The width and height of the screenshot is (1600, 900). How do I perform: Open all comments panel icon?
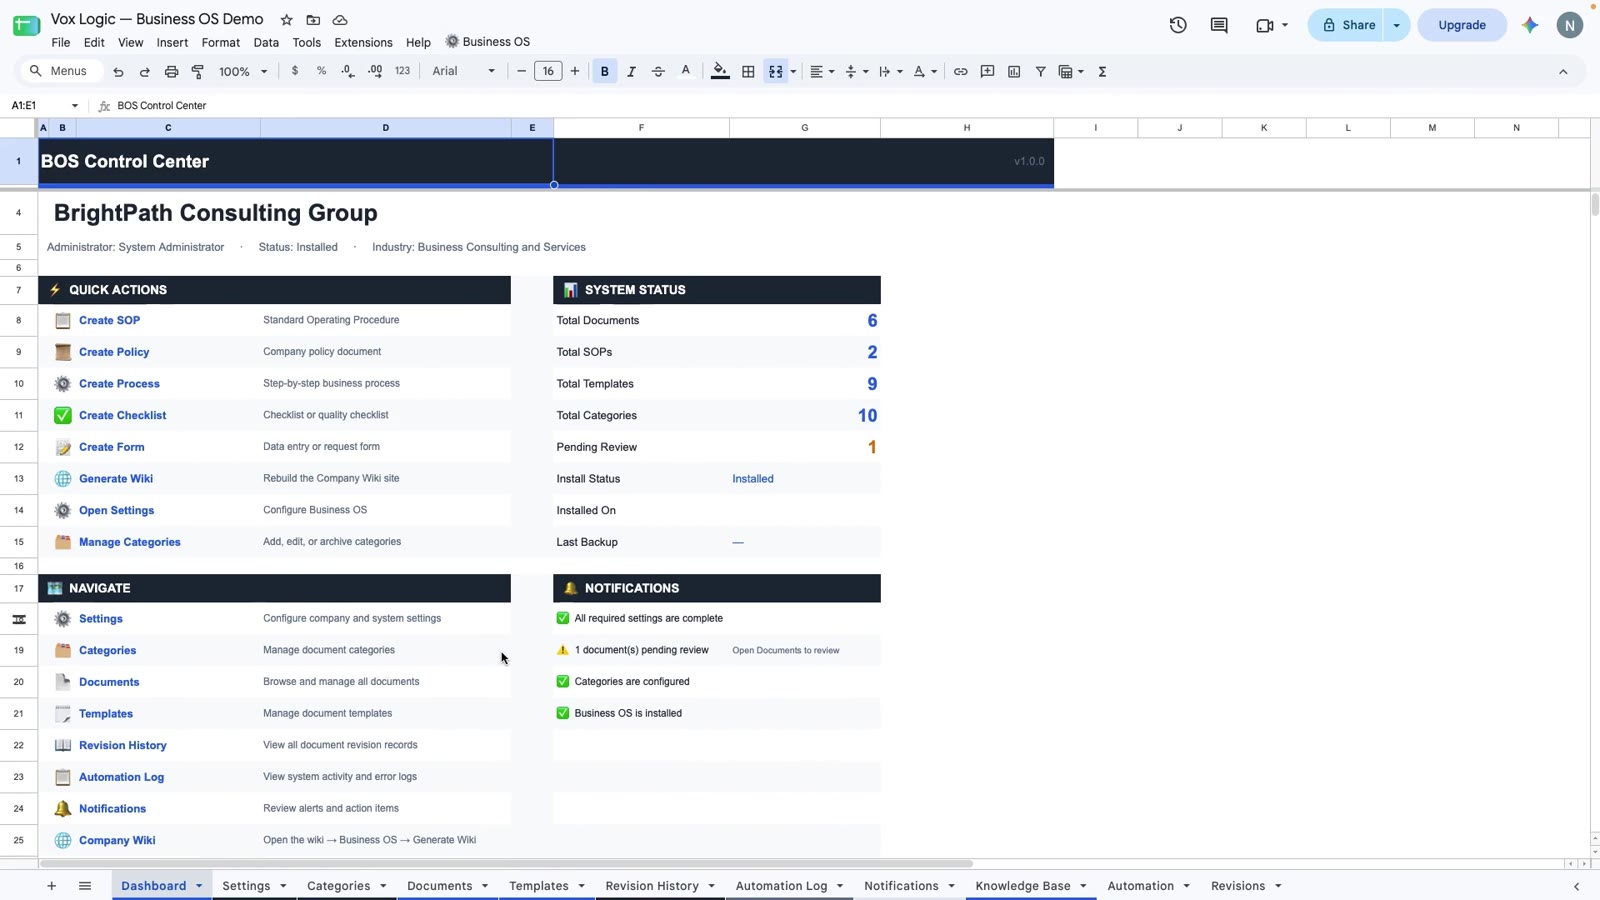pos(1219,25)
